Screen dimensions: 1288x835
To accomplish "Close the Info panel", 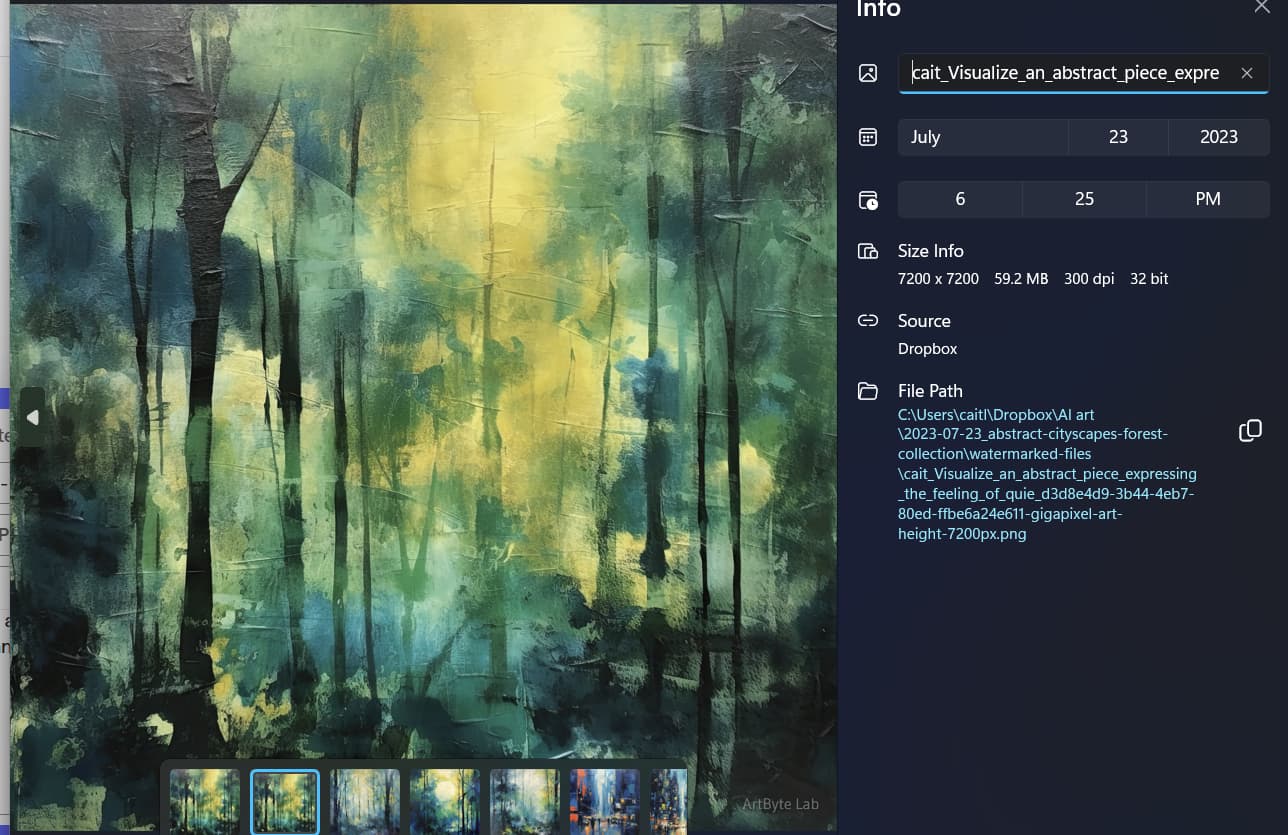I will (x=1262, y=8).
